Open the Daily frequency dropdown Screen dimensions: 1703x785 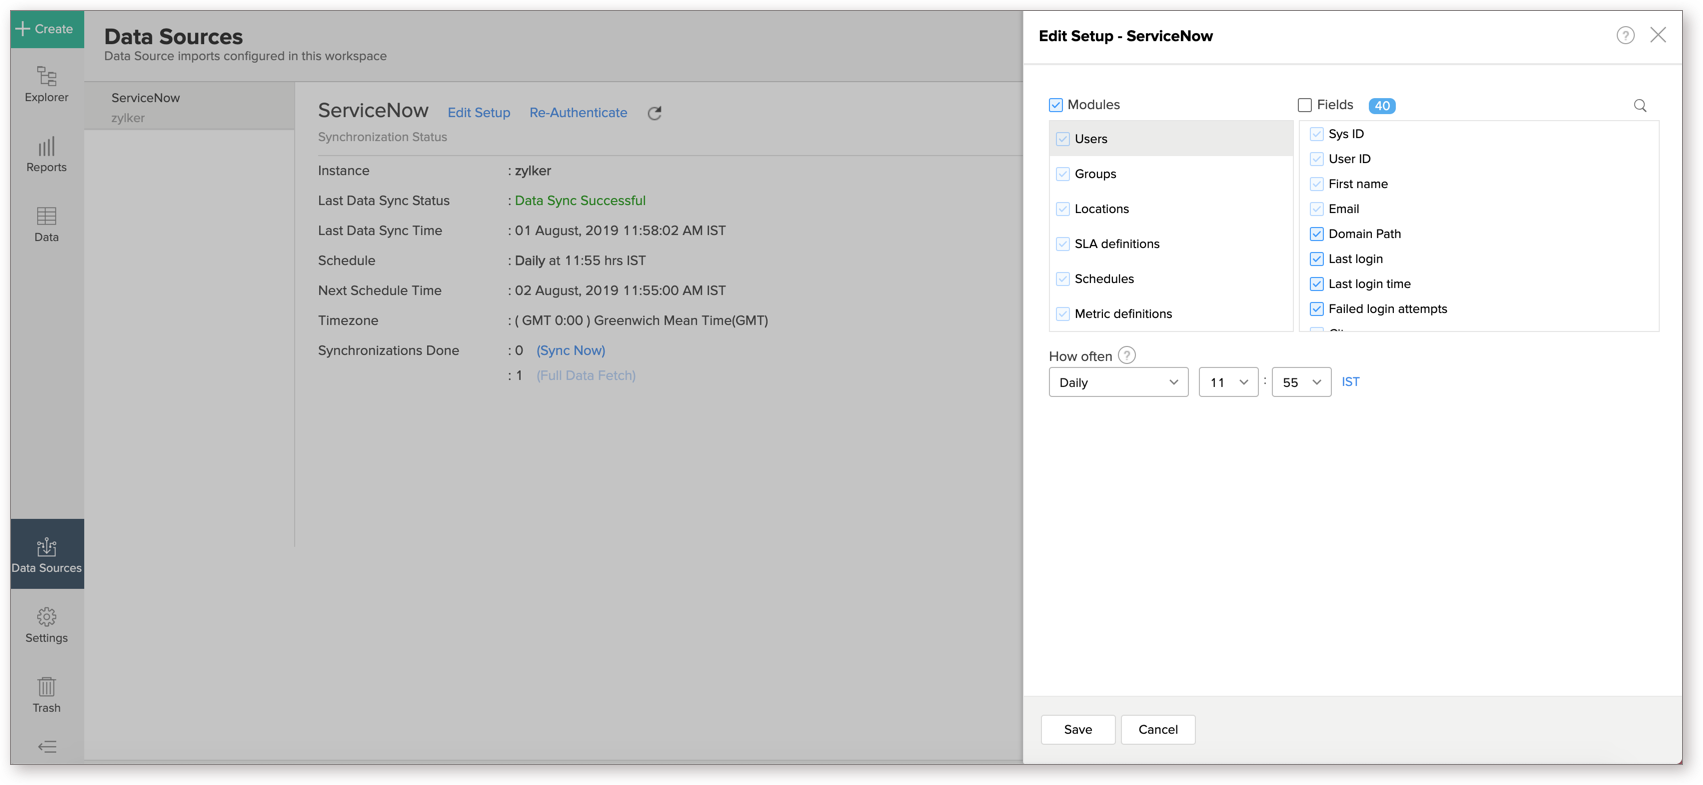click(1119, 382)
